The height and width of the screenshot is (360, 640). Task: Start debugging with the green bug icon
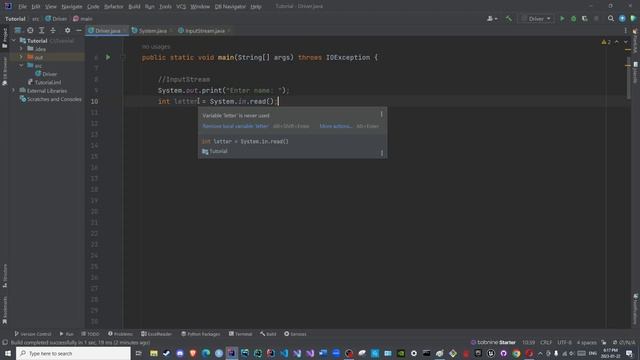[573, 19]
